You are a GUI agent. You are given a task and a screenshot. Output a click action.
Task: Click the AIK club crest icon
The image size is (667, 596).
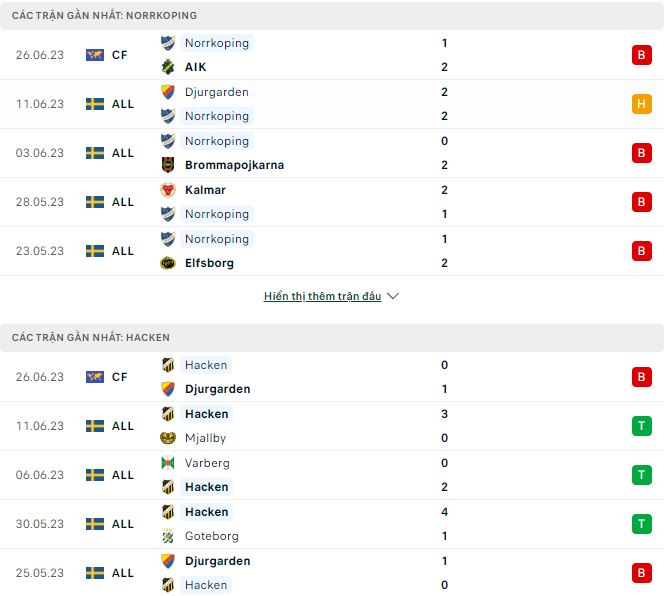coord(167,67)
